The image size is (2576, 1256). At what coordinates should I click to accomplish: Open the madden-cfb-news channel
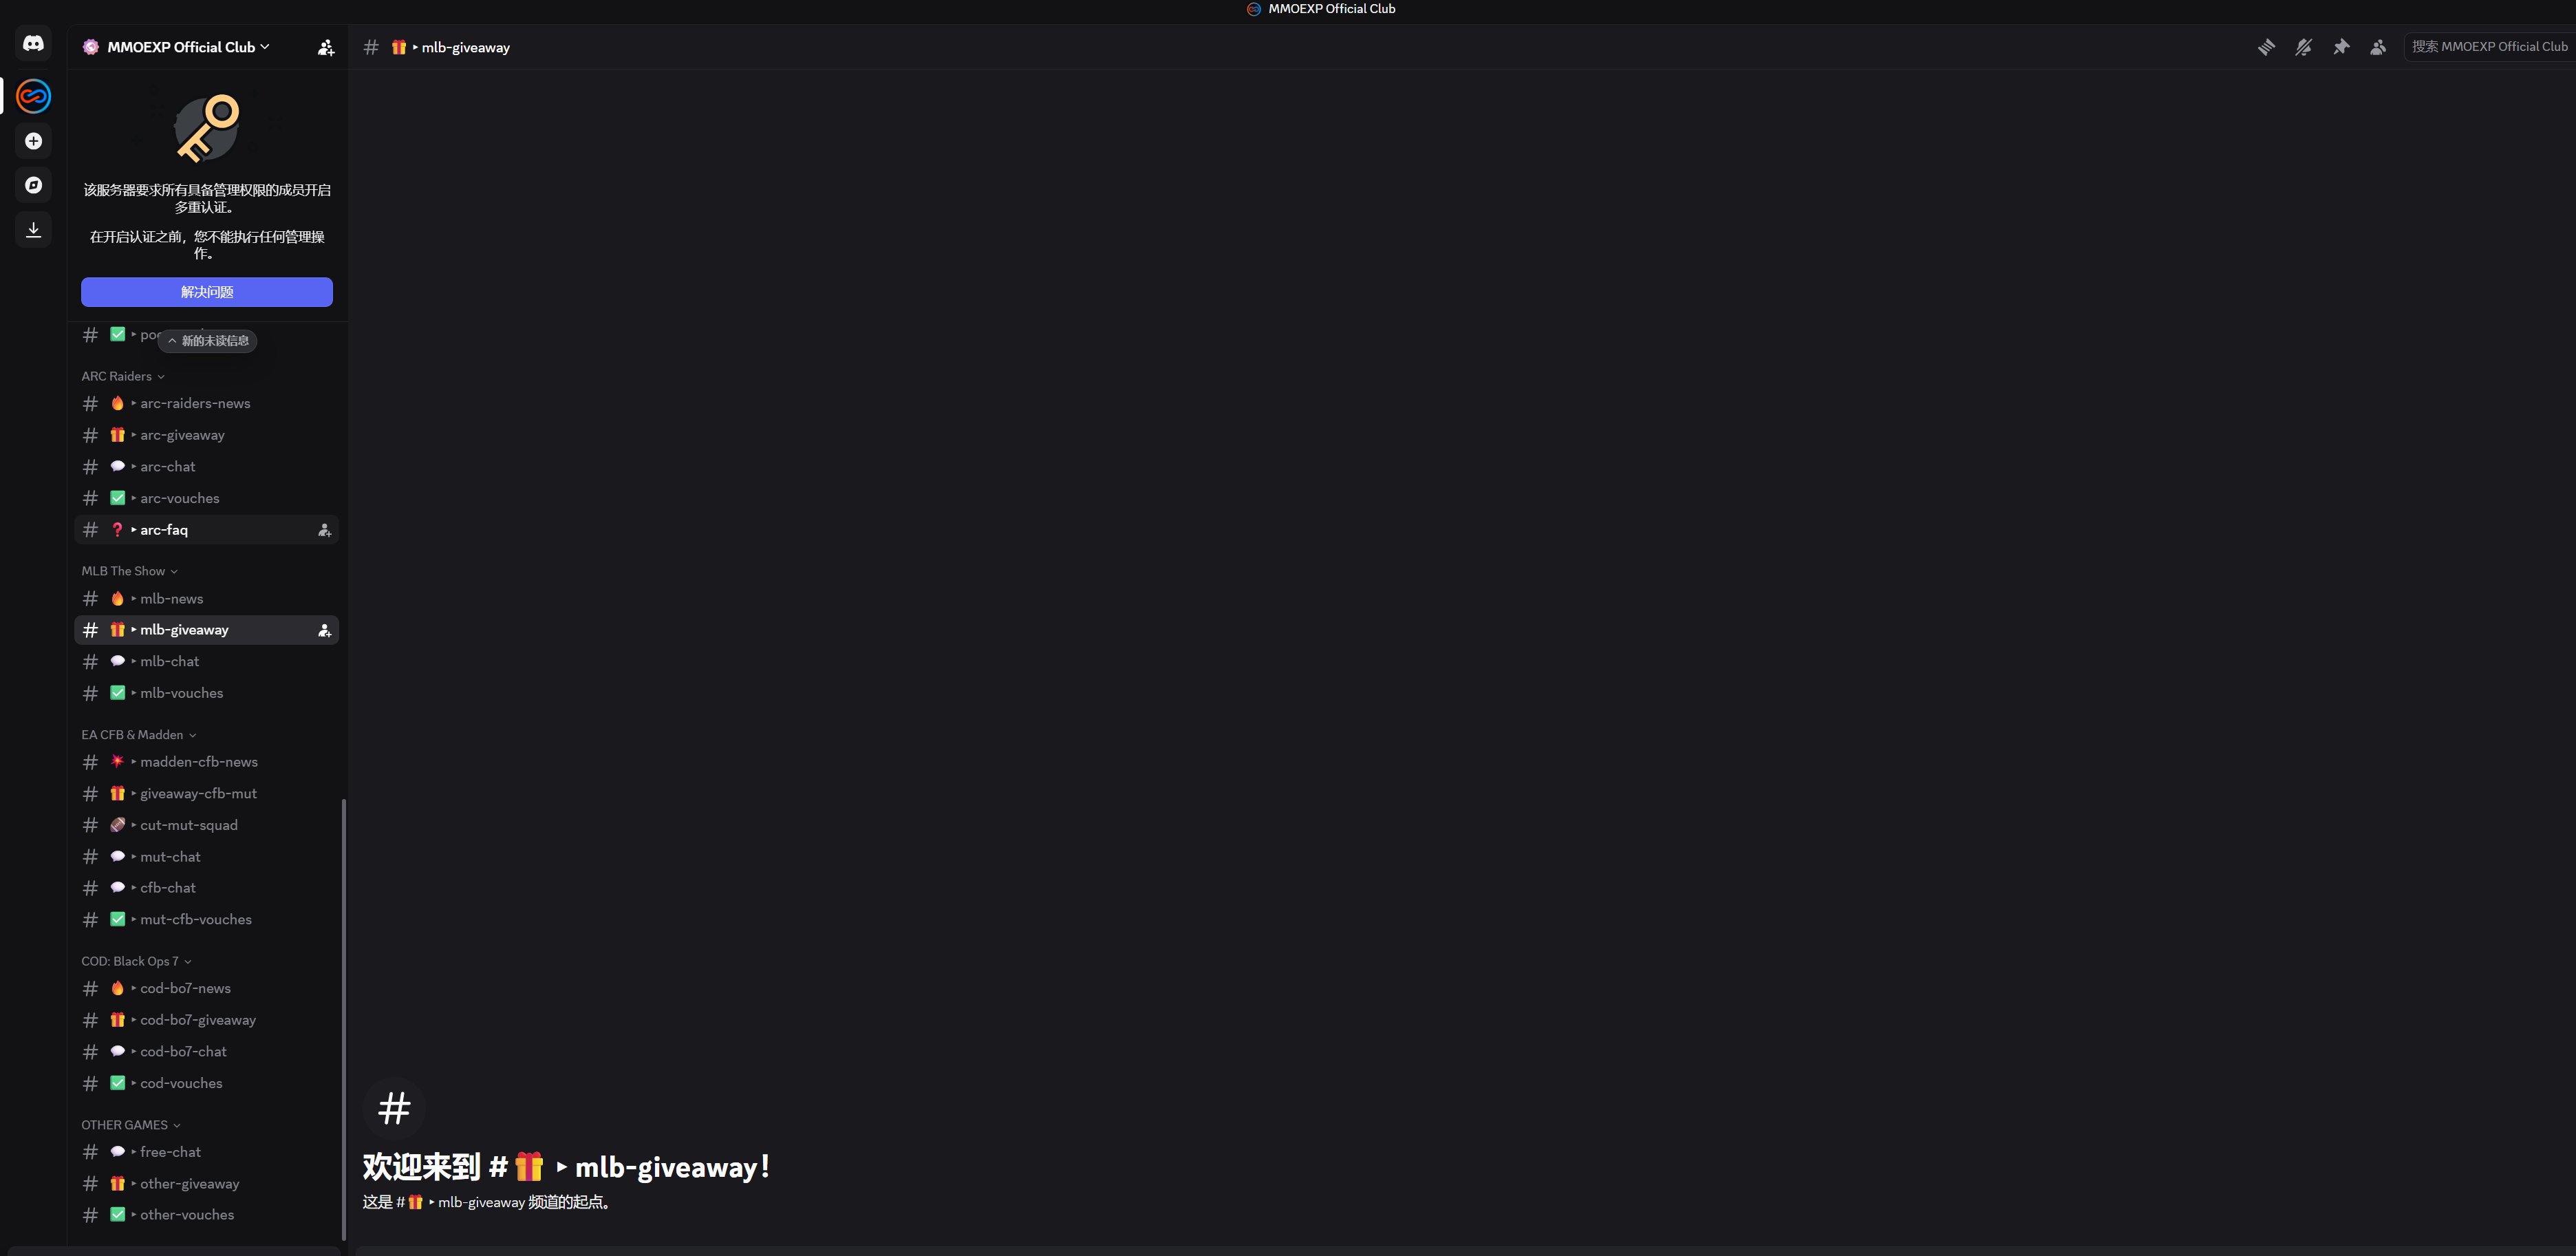207,762
